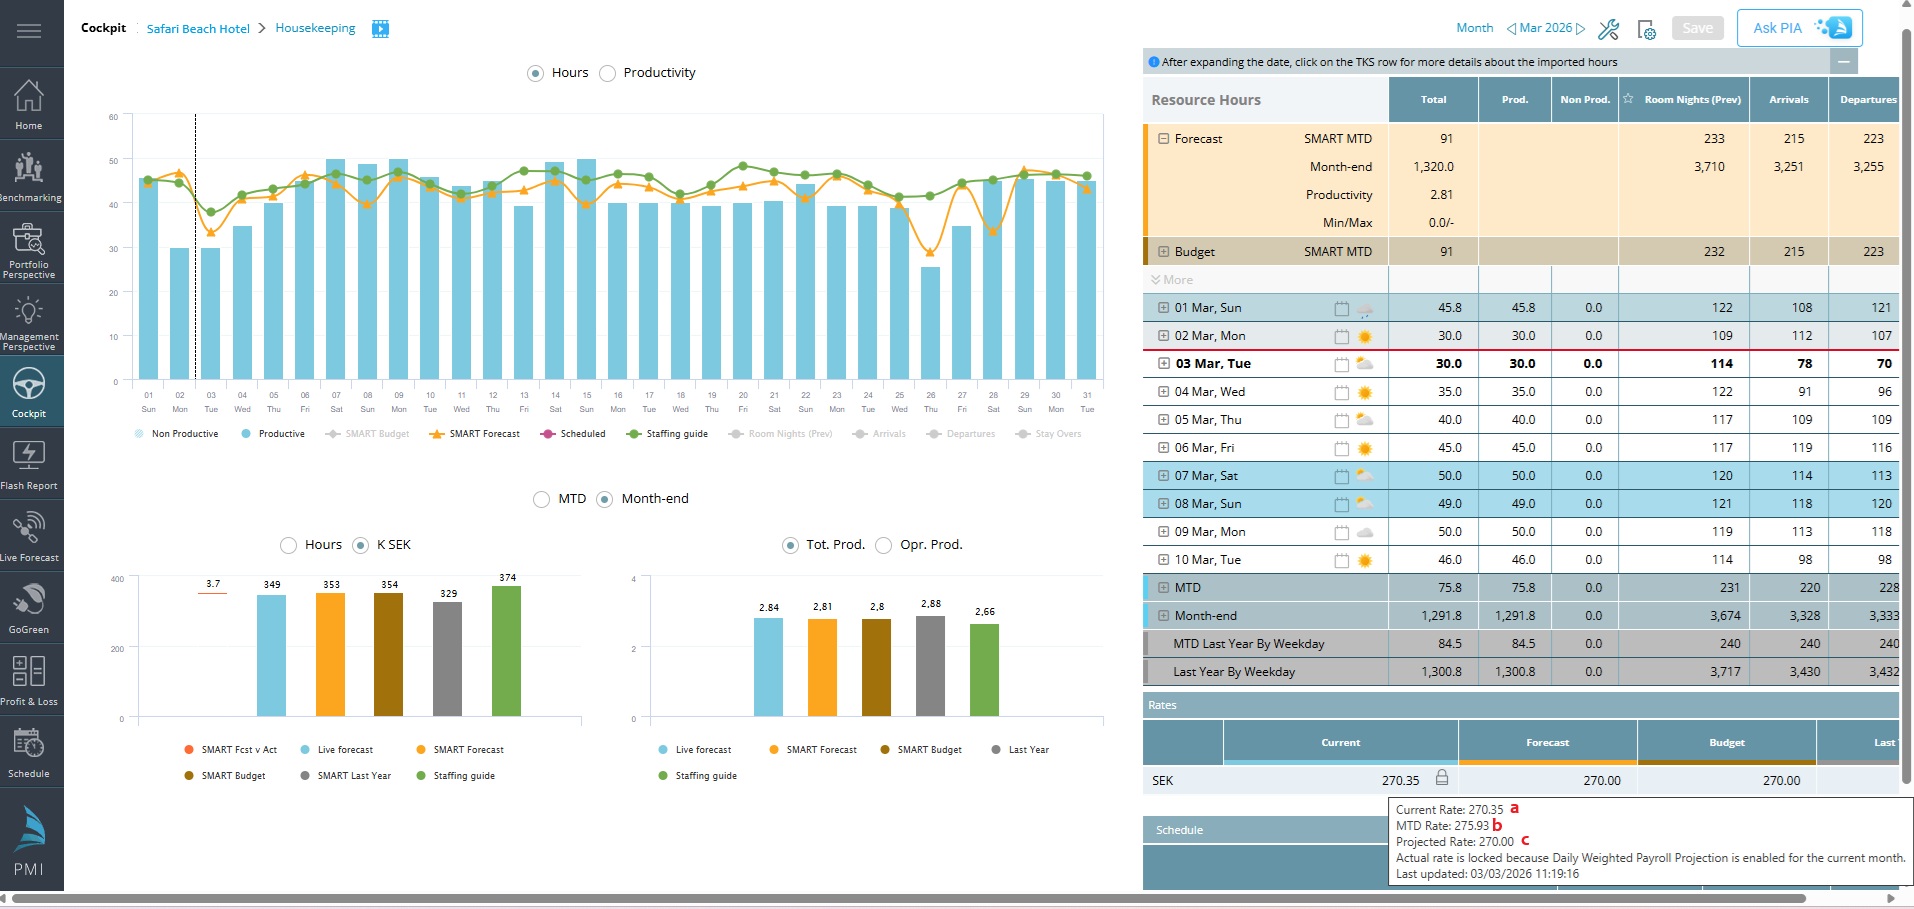Expand the Budget row
The height and width of the screenshot is (909, 1914).
1163,252
